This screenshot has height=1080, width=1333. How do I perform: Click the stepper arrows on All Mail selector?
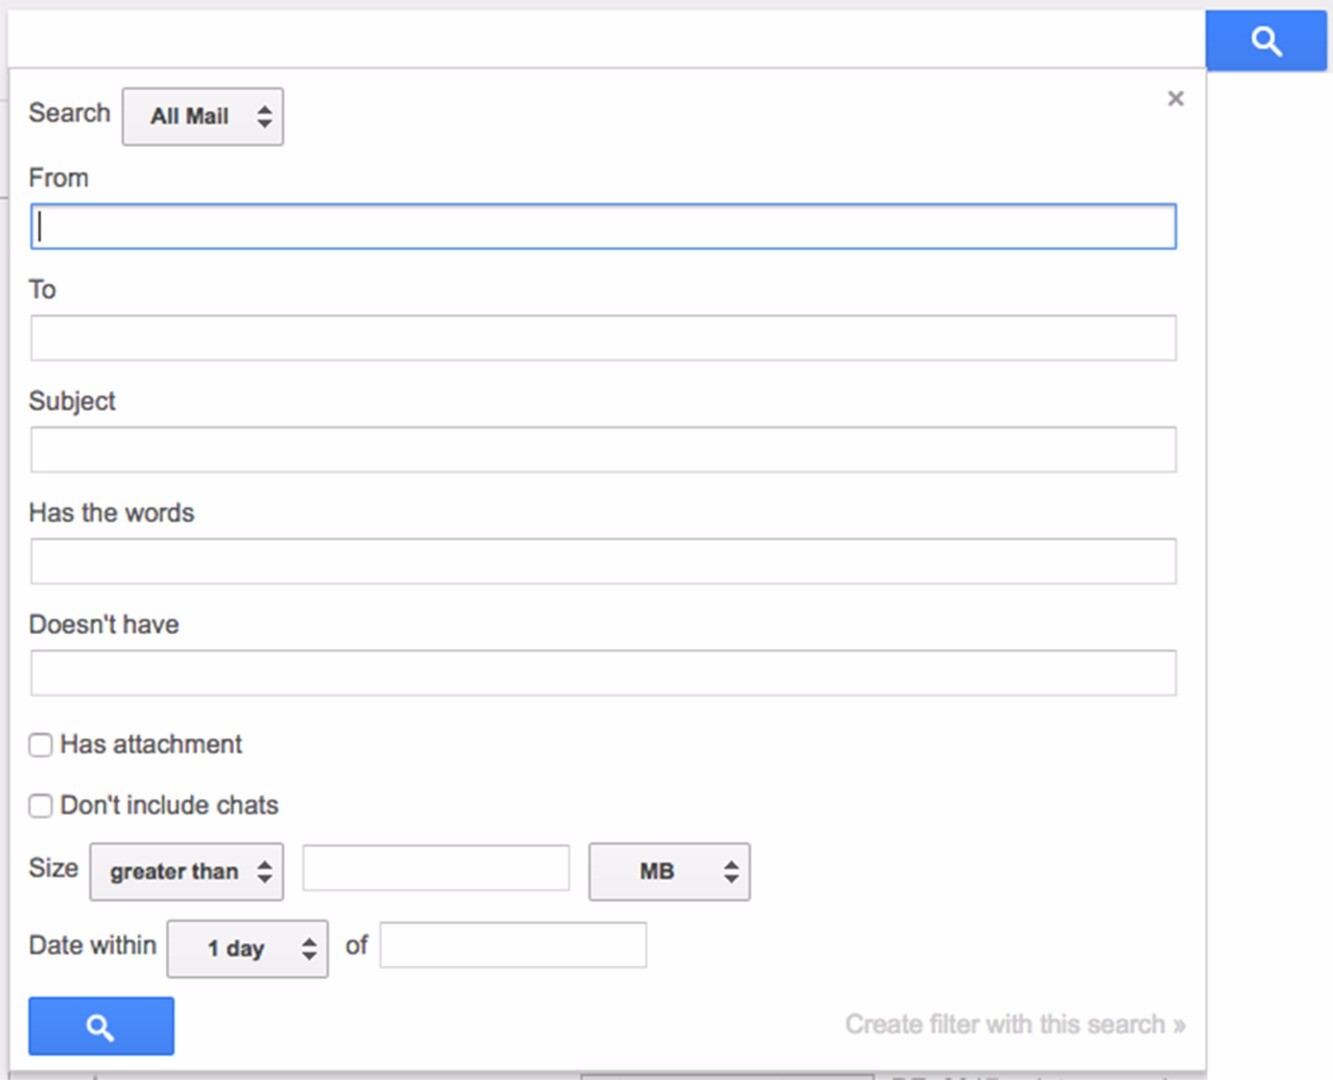(263, 116)
